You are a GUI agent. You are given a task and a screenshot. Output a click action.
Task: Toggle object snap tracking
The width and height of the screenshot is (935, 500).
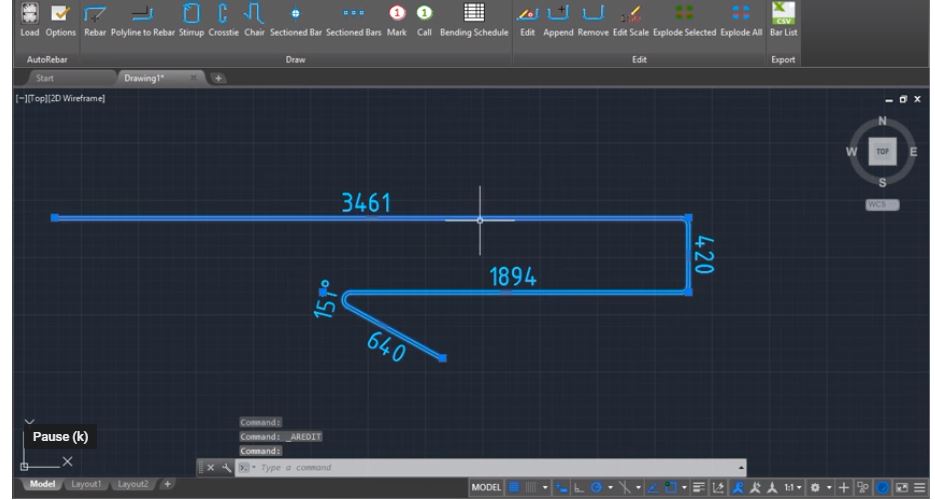tap(652, 487)
